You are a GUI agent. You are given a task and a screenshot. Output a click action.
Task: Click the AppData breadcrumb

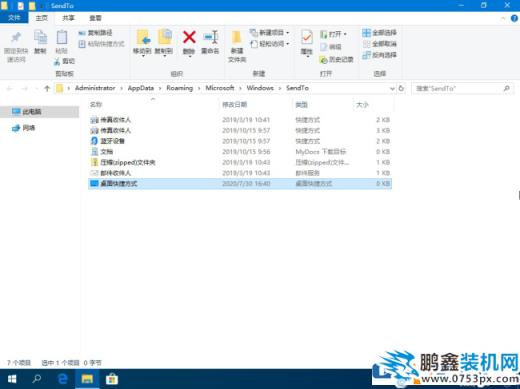(x=141, y=88)
